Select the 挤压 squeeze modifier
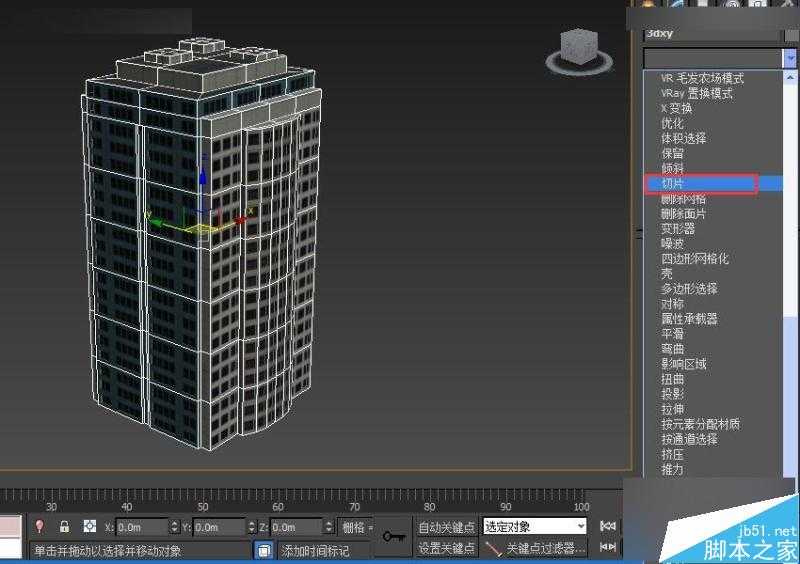Viewport: 800px width, 564px height. pyautogui.click(x=672, y=454)
